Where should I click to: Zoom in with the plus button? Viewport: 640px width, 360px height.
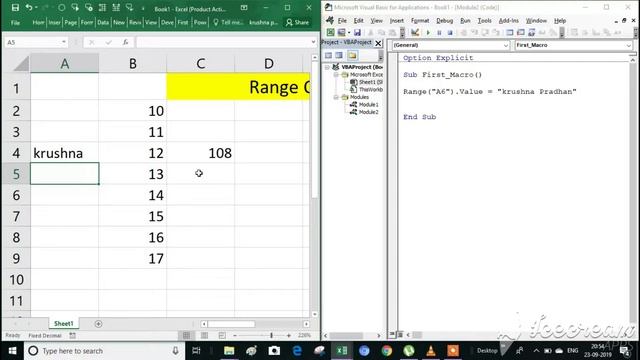(289, 336)
